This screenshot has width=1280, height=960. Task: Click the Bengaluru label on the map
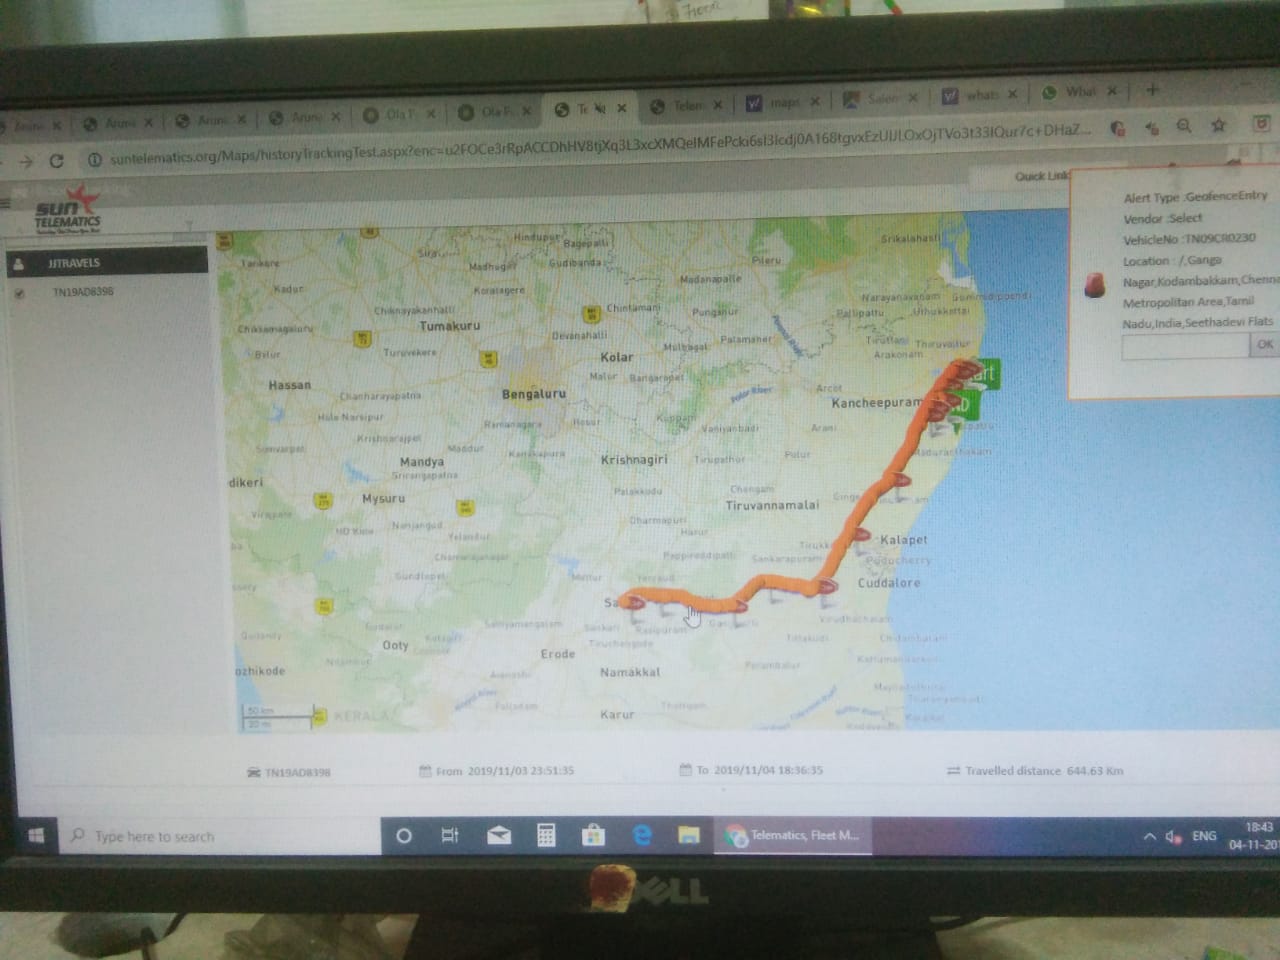(x=534, y=394)
